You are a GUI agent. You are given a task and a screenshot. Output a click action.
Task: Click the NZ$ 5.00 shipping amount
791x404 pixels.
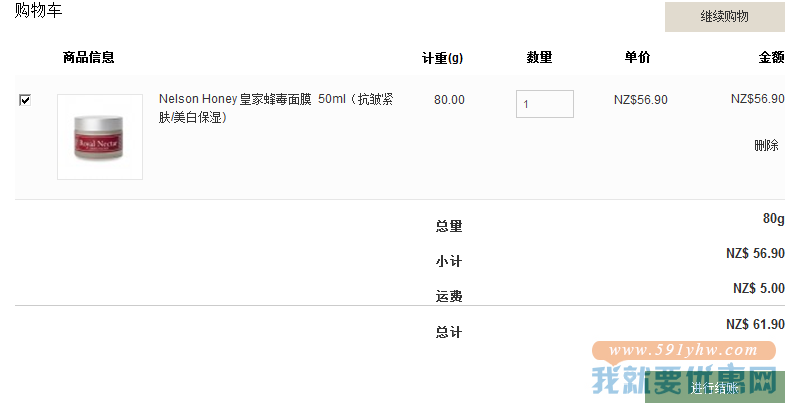pos(758,288)
